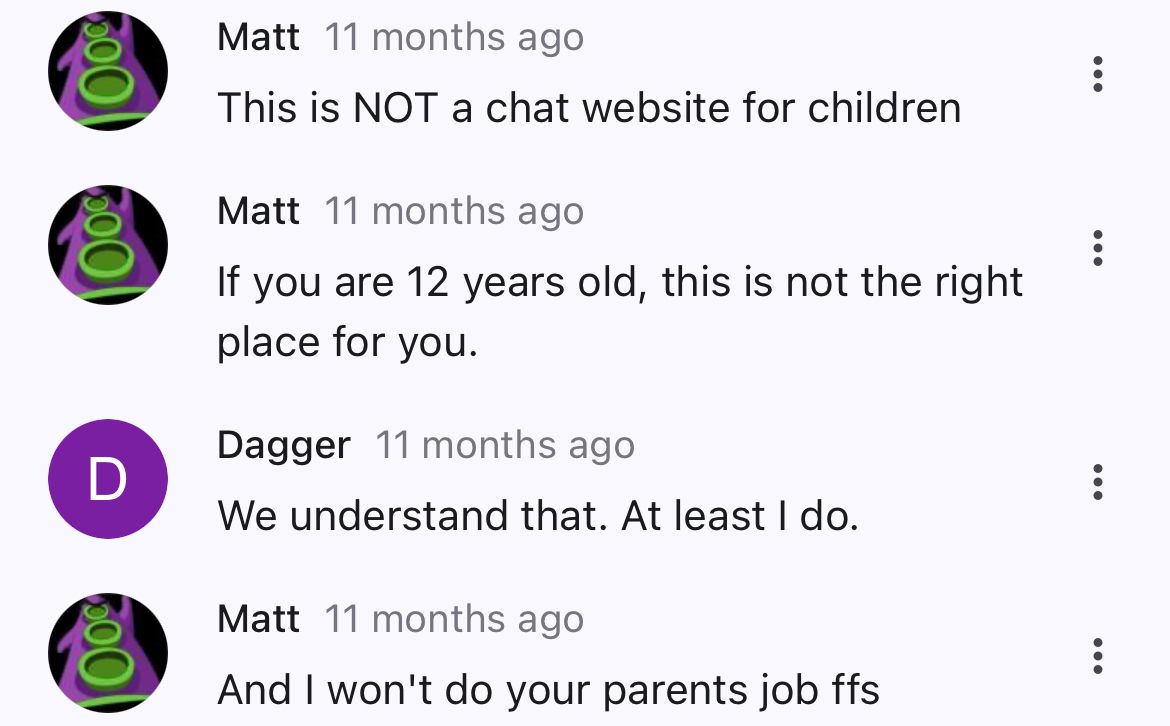Viewport: 1170px width, 726px height.
Task: Open more options for "12 years old" comment
Action: (x=1098, y=248)
